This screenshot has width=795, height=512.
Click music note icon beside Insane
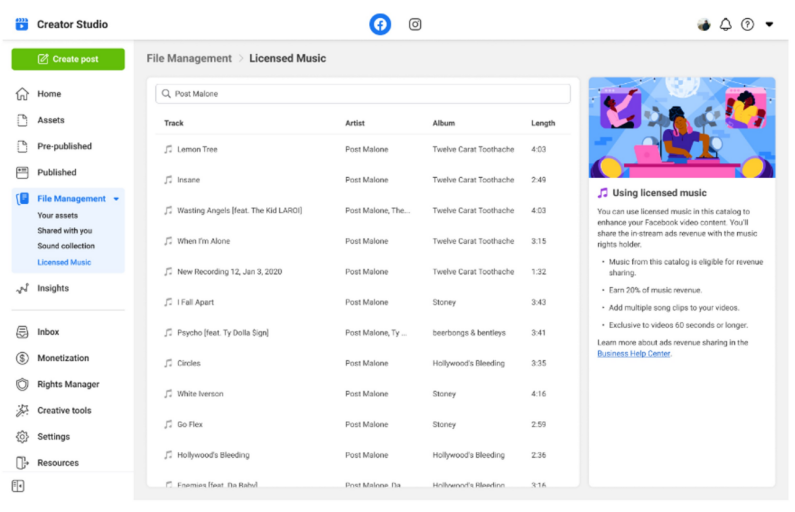[168, 180]
